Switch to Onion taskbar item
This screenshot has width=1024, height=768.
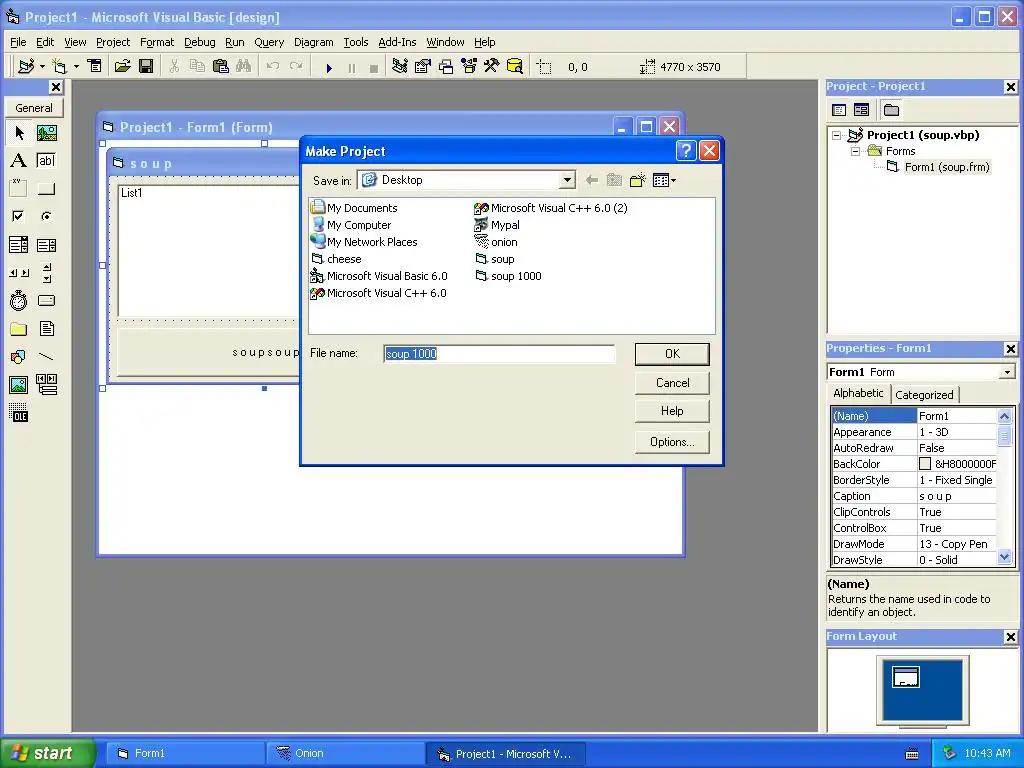click(x=345, y=754)
